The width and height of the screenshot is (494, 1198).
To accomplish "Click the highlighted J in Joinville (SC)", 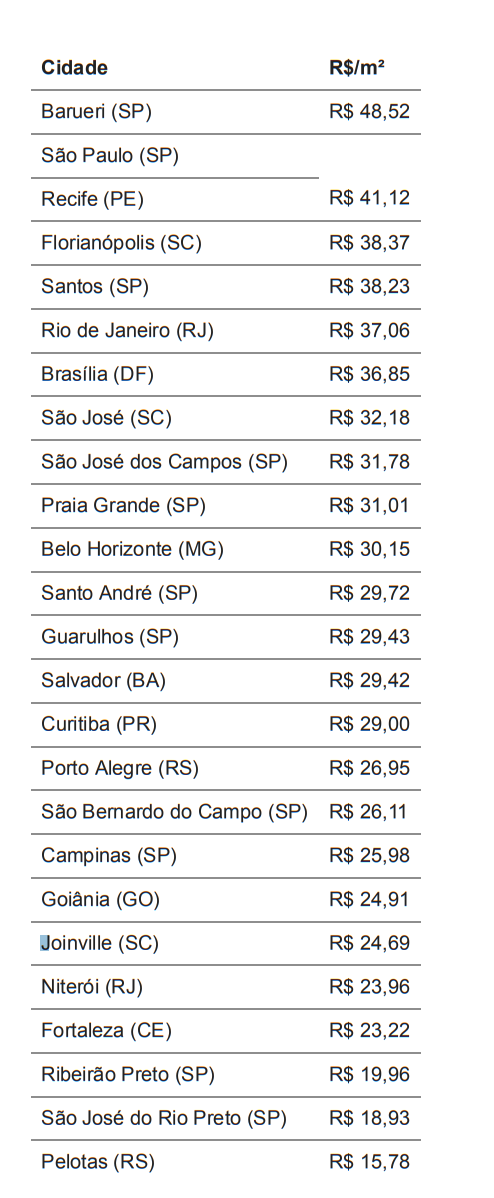I will [x=44, y=943].
